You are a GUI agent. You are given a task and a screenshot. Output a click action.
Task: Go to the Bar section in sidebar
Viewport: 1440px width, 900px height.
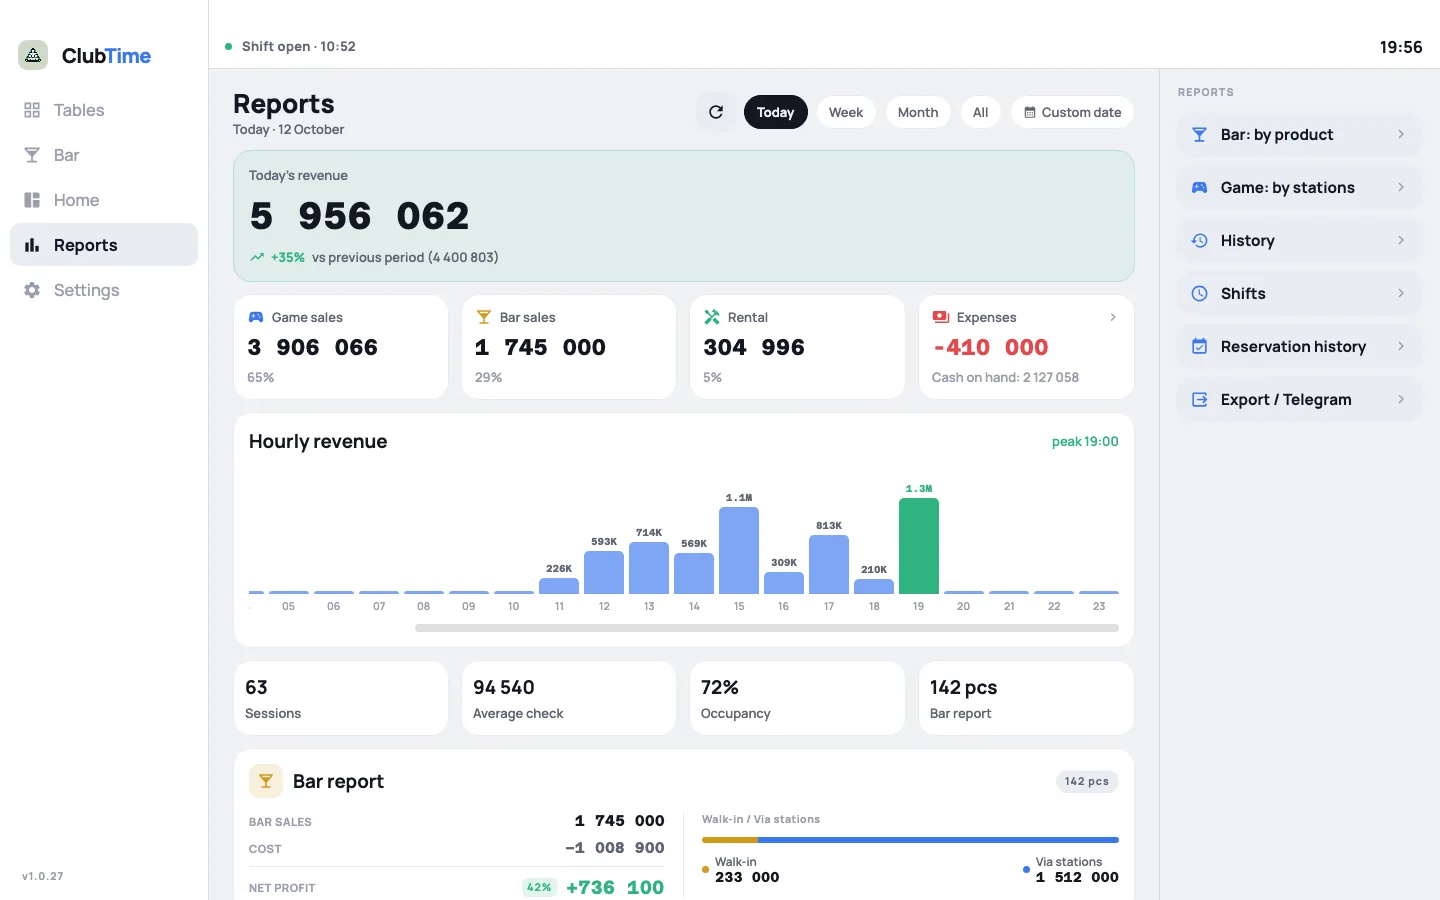(104, 155)
